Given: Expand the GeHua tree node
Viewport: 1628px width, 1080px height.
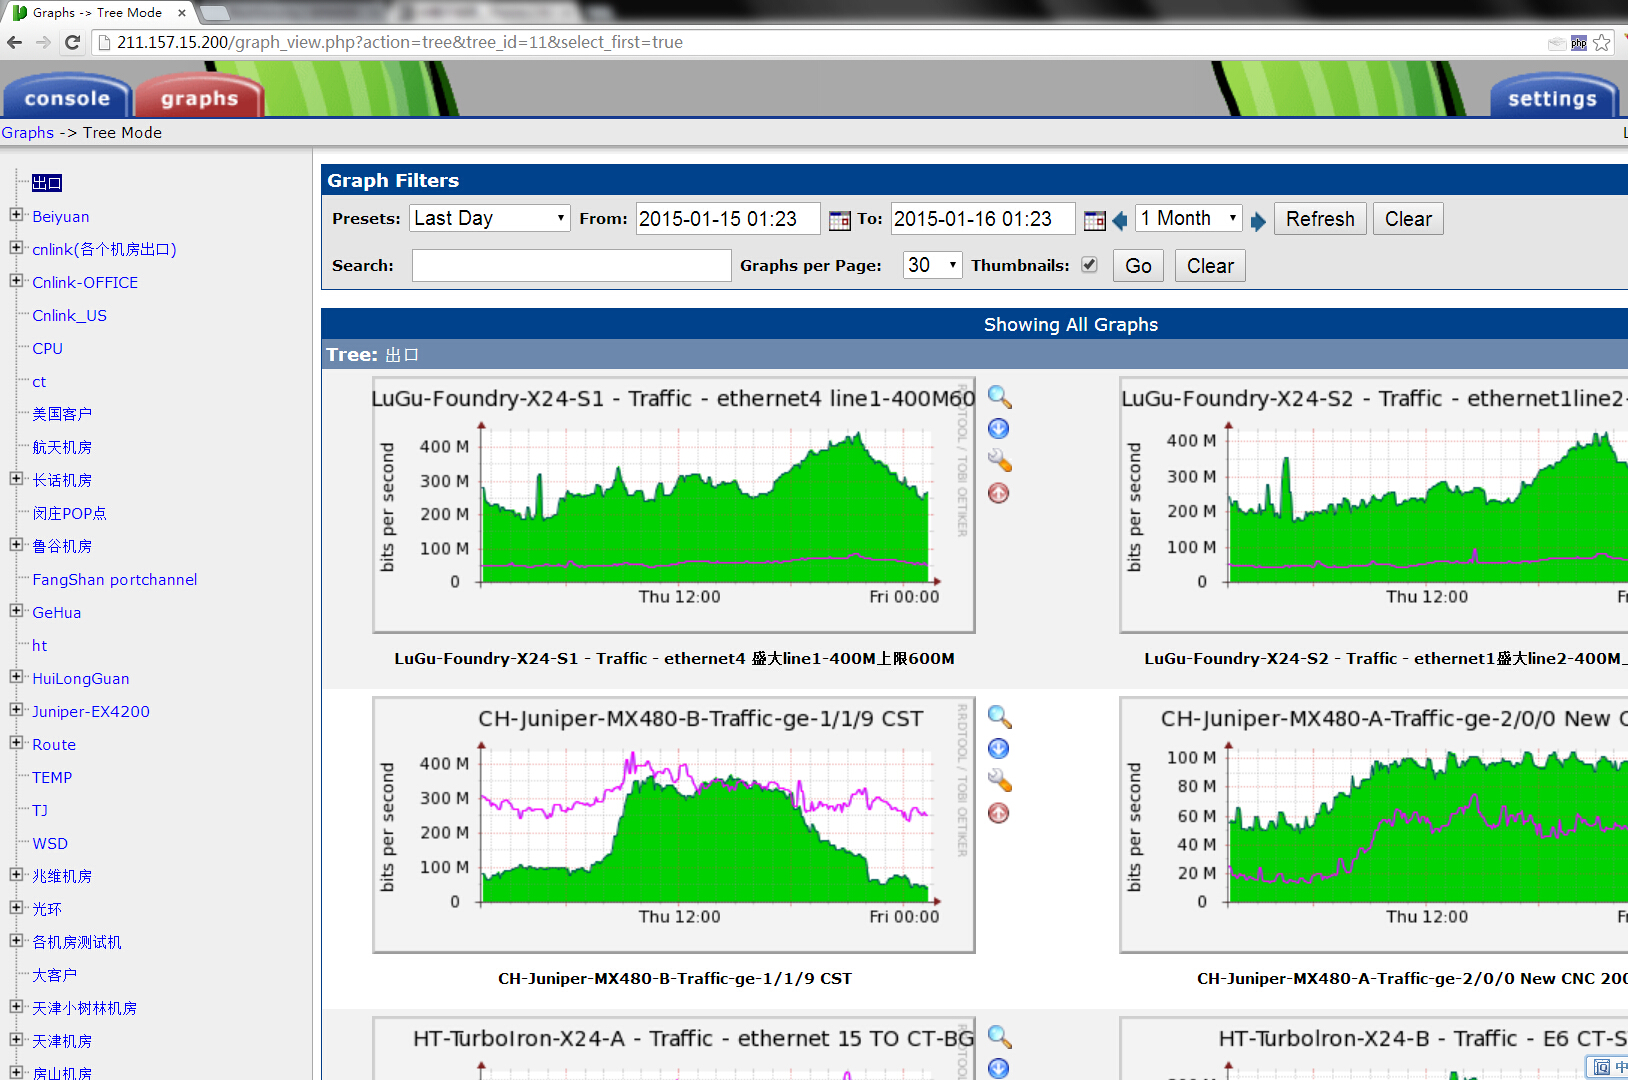Looking at the screenshot, I should click(16, 611).
